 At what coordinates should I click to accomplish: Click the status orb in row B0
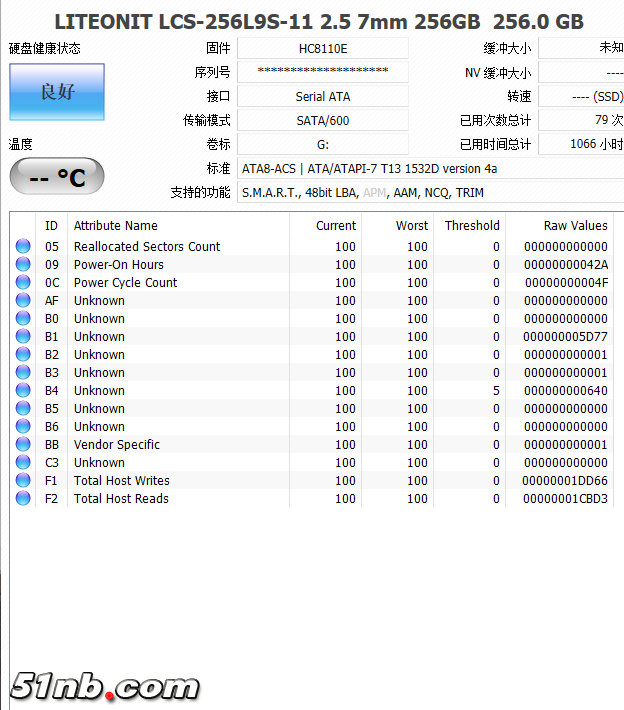click(x=23, y=318)
